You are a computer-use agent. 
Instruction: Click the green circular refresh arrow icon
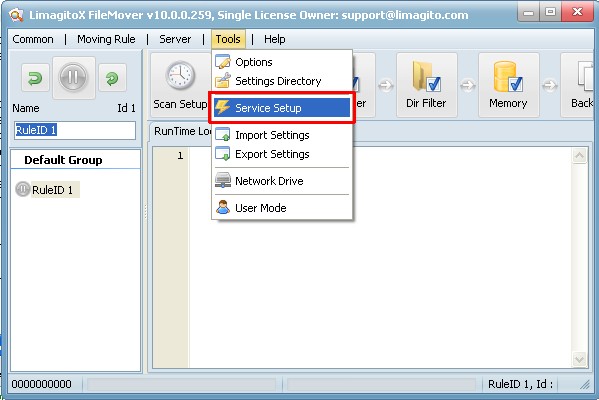tap(112, 78)
